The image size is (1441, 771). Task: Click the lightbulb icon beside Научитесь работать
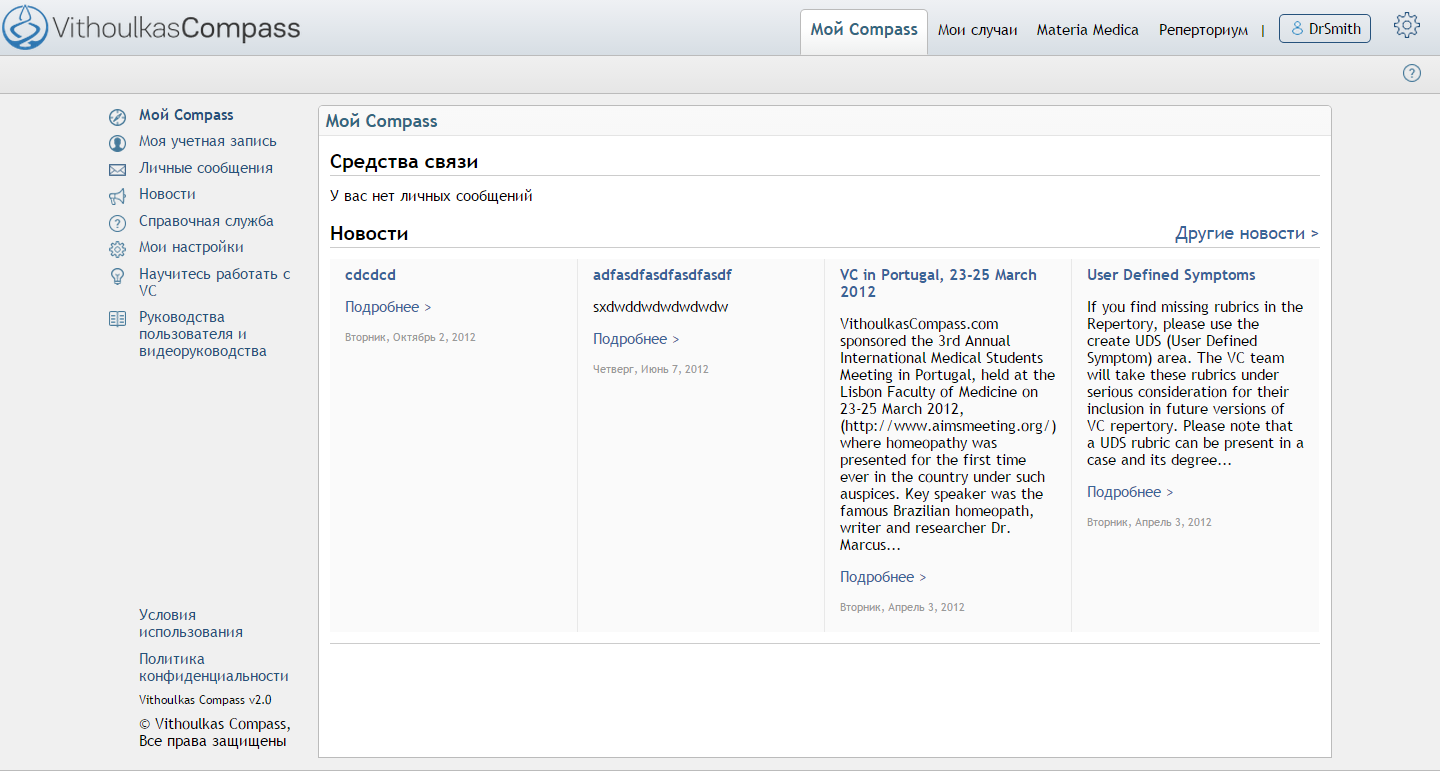[117, 276]
